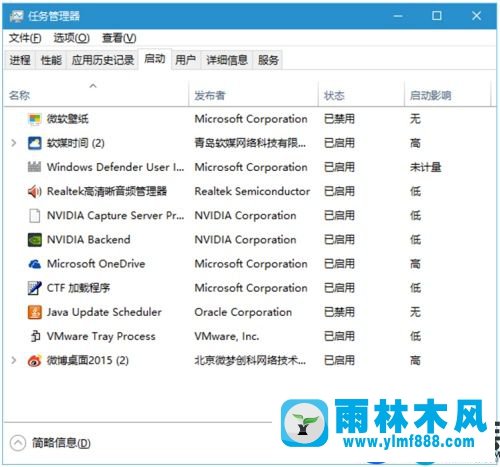This screenshot has width=500, height=467.
Task: Click 未计量 impact of Windows Defender
Action: [426, 167]
